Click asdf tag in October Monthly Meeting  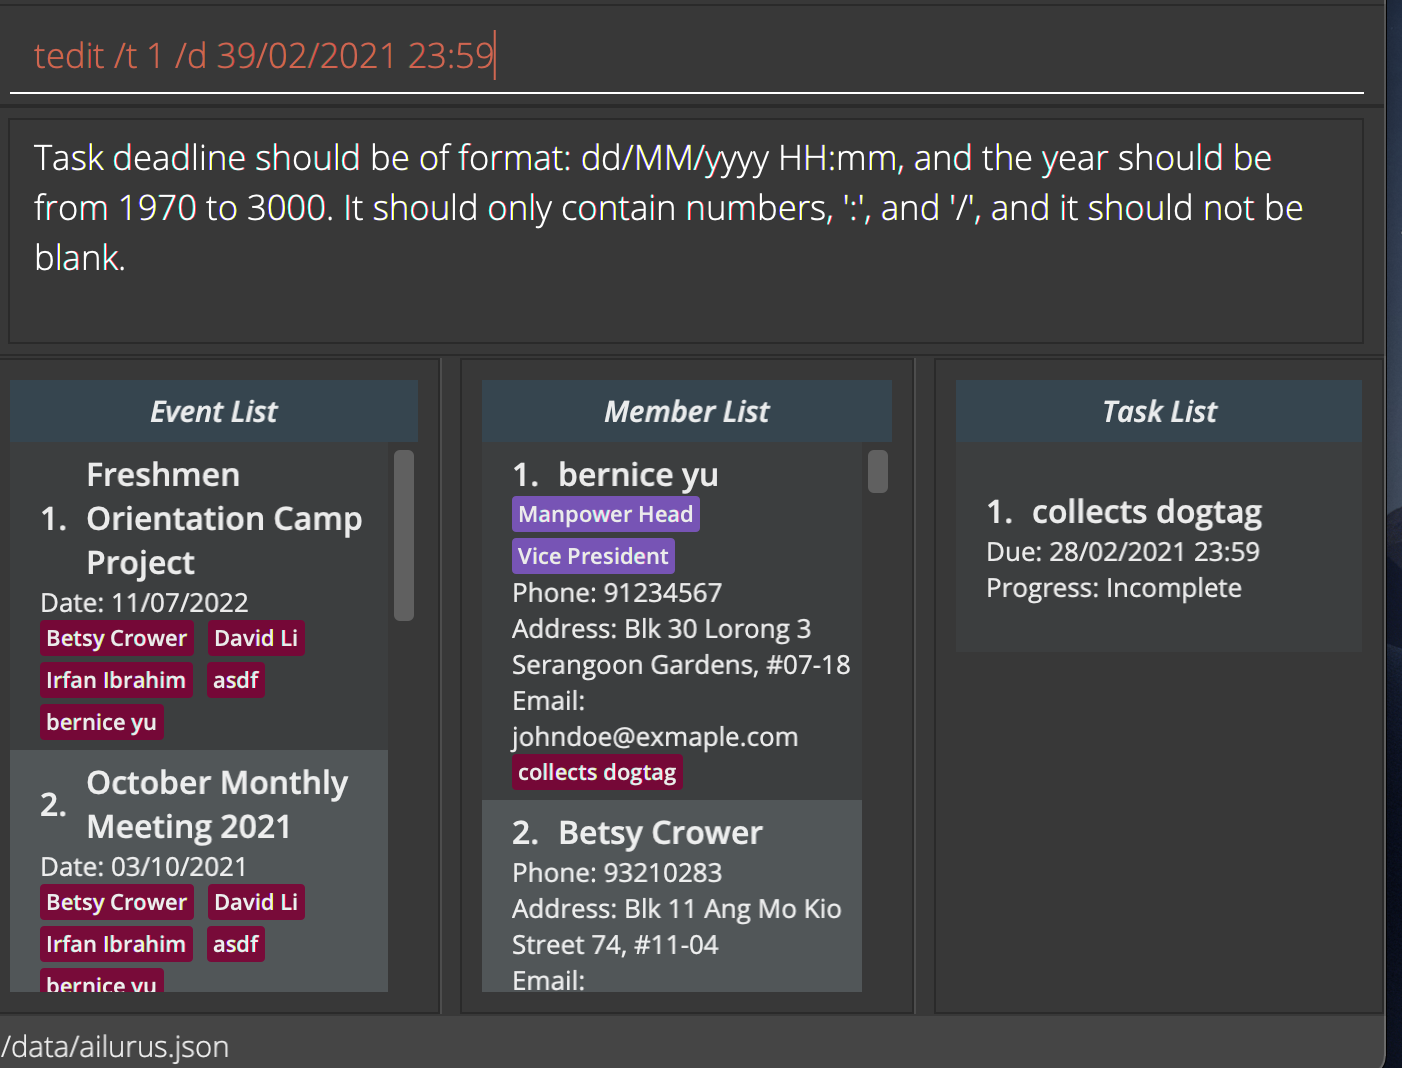click(x=236, y=944)
